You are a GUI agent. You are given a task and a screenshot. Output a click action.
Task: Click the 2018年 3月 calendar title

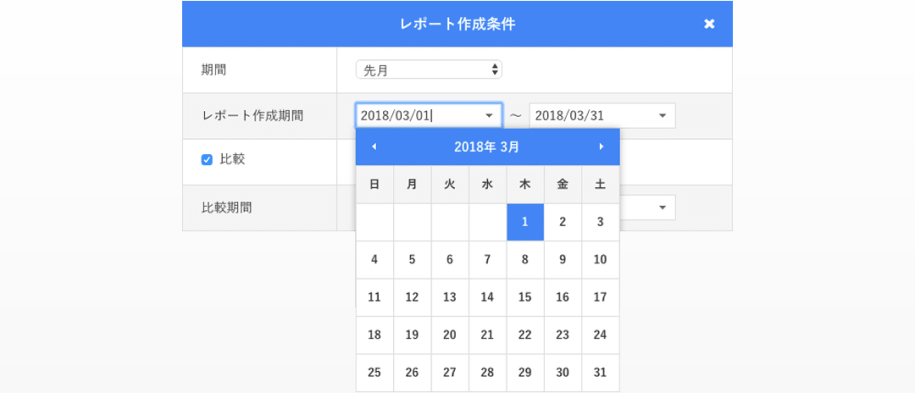pos(487,147)
